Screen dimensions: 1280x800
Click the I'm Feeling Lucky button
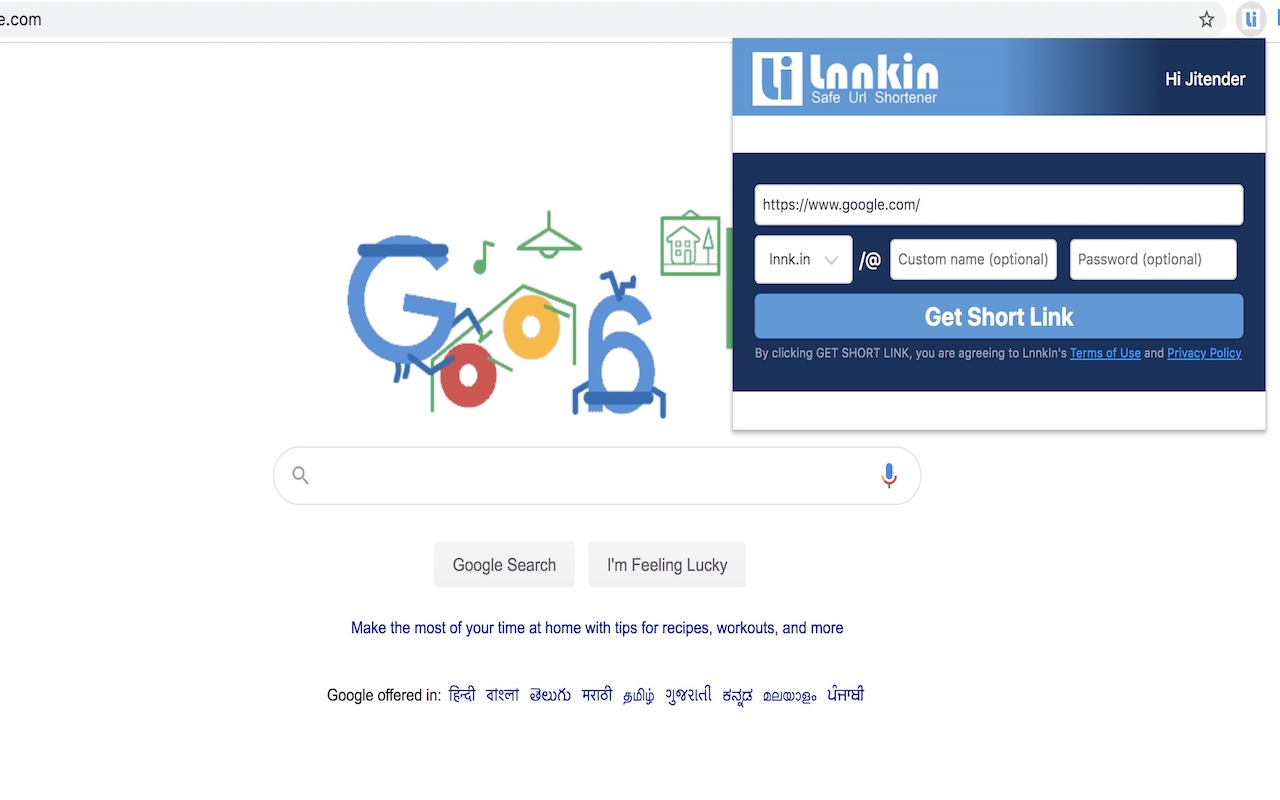coord(667,565)
